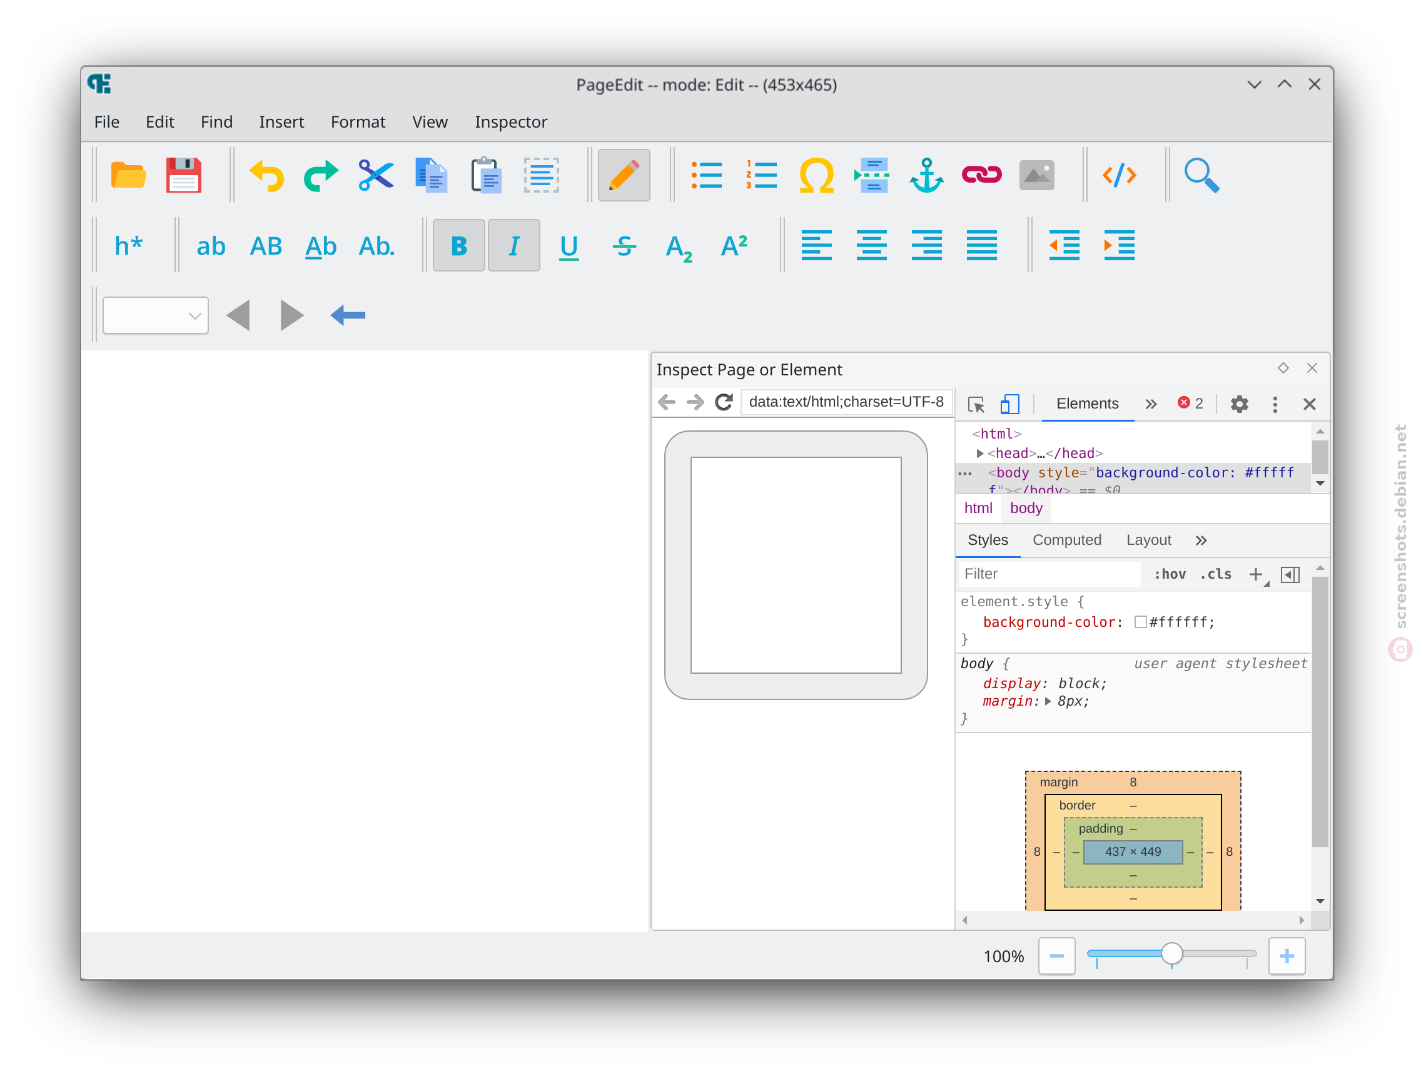Screen dimensions: 1413x1074
Task: Open the Inspector menu
Action: [511, 122]
